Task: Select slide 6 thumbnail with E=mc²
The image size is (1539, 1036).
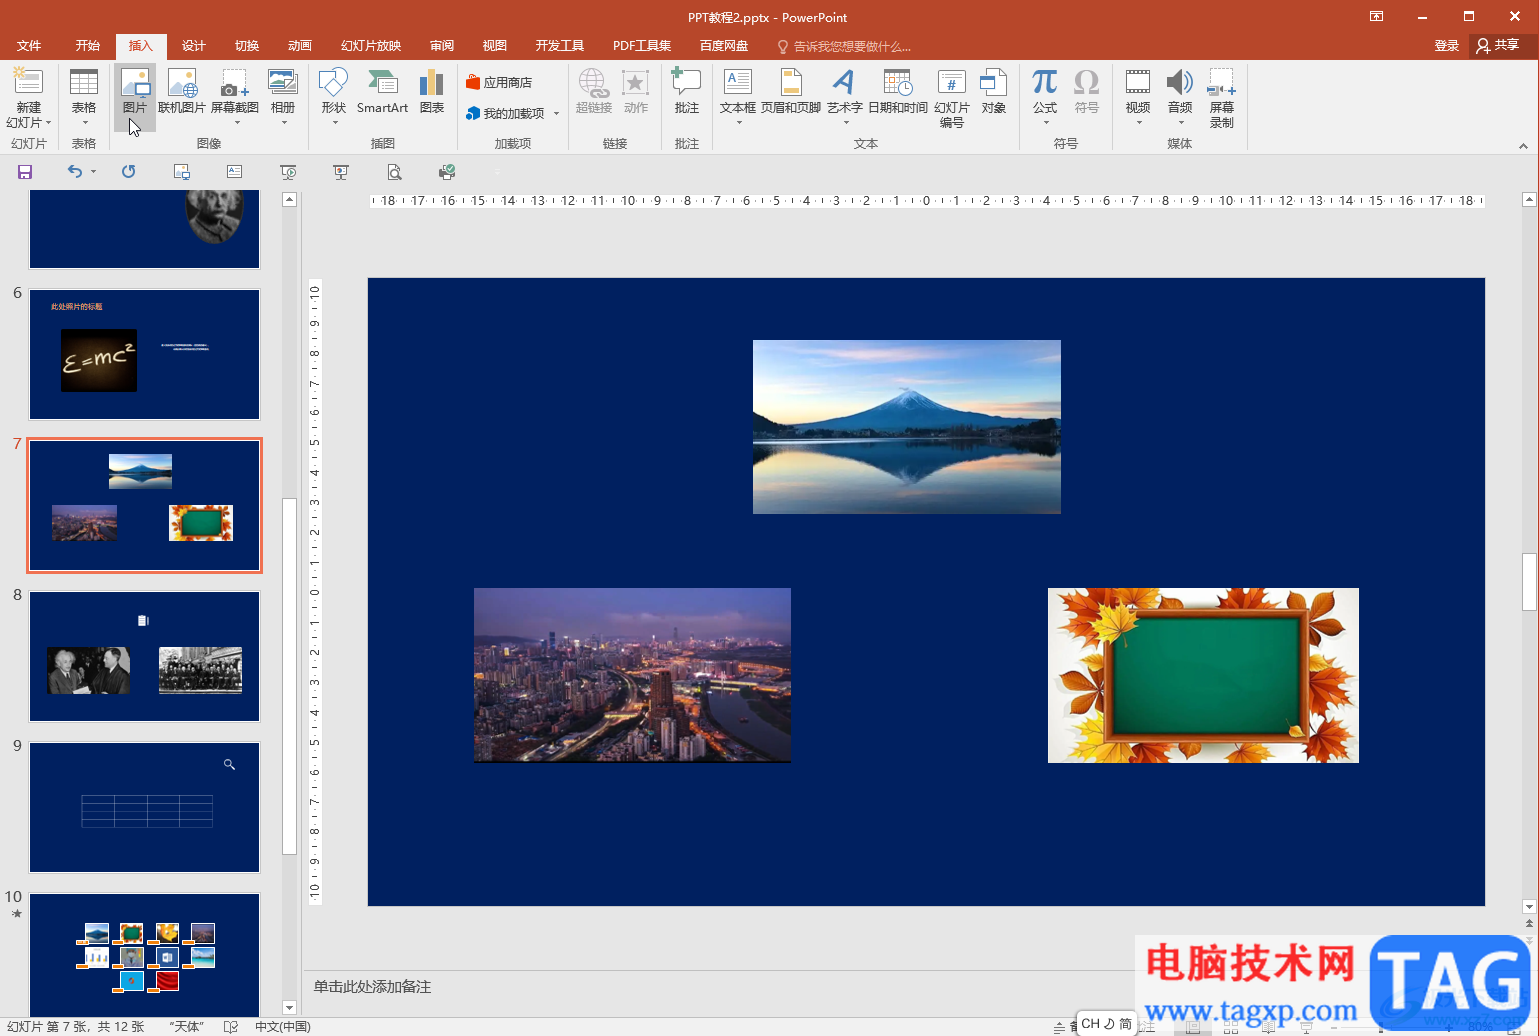Action: (x=145, y=355)
